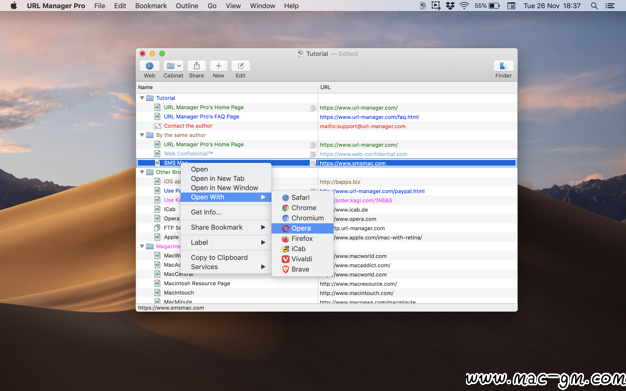Collapse the Magazines folder triangle
This screenshot has width=626, height=391.
pyautogui.click(x=142, y=246)
